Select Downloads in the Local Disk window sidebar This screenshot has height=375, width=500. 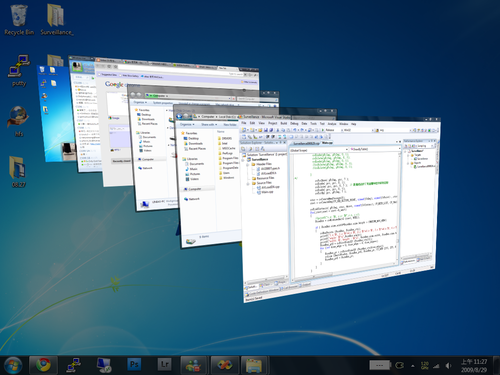click(x=193, y=143)
